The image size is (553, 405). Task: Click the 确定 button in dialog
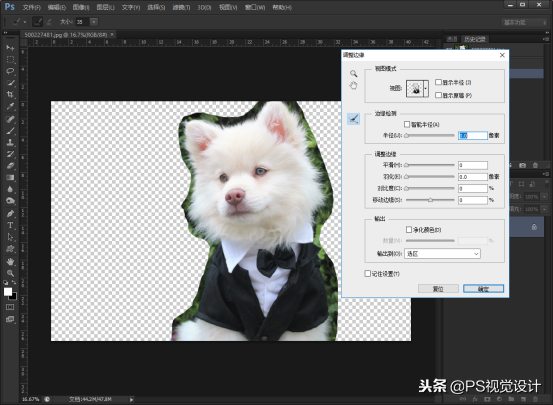pyautogui.click(x=483, y=289)
